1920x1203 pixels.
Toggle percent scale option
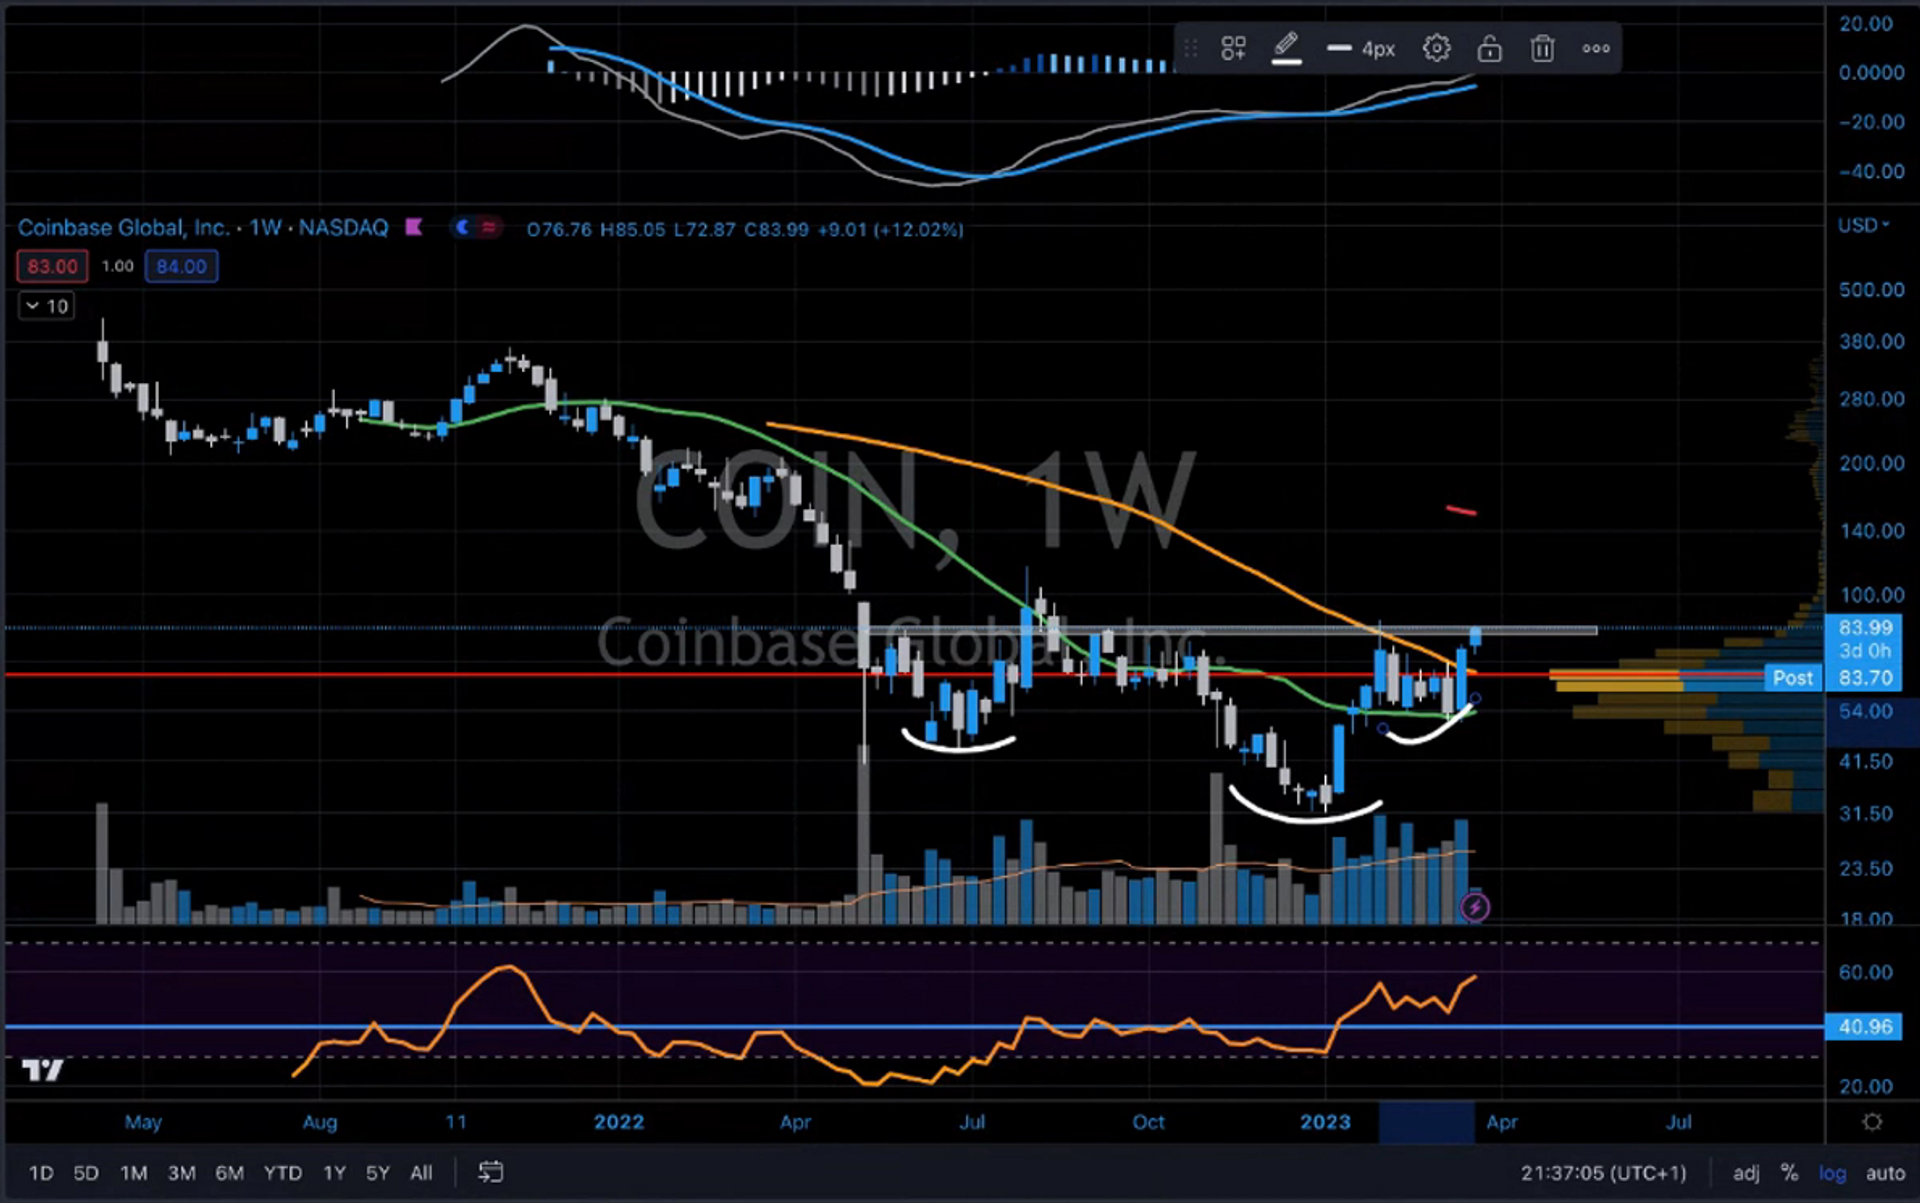(1789, 1173)
